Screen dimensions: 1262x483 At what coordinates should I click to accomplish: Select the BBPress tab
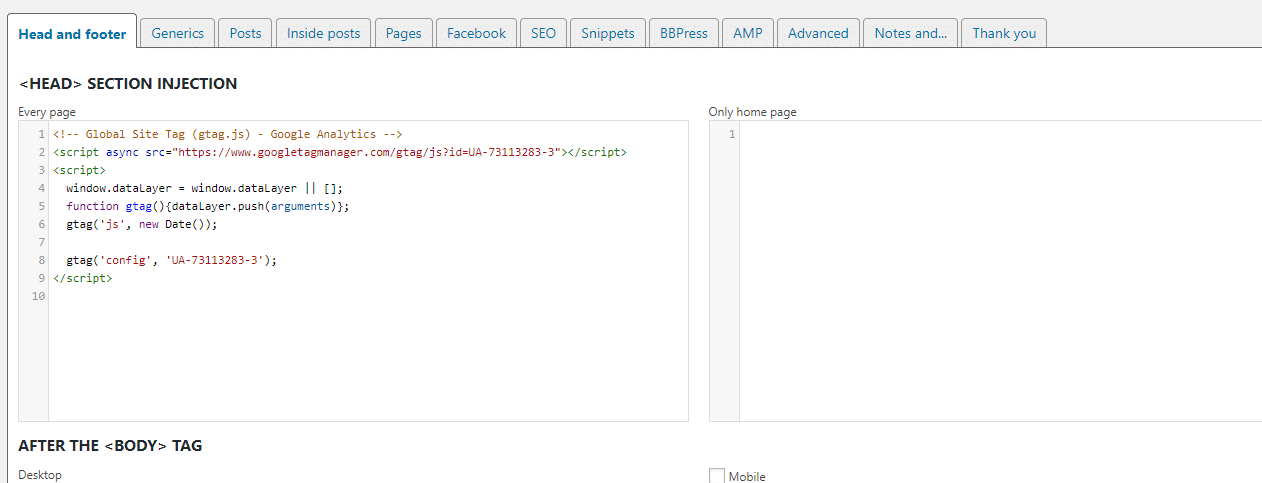pos(683,33)
